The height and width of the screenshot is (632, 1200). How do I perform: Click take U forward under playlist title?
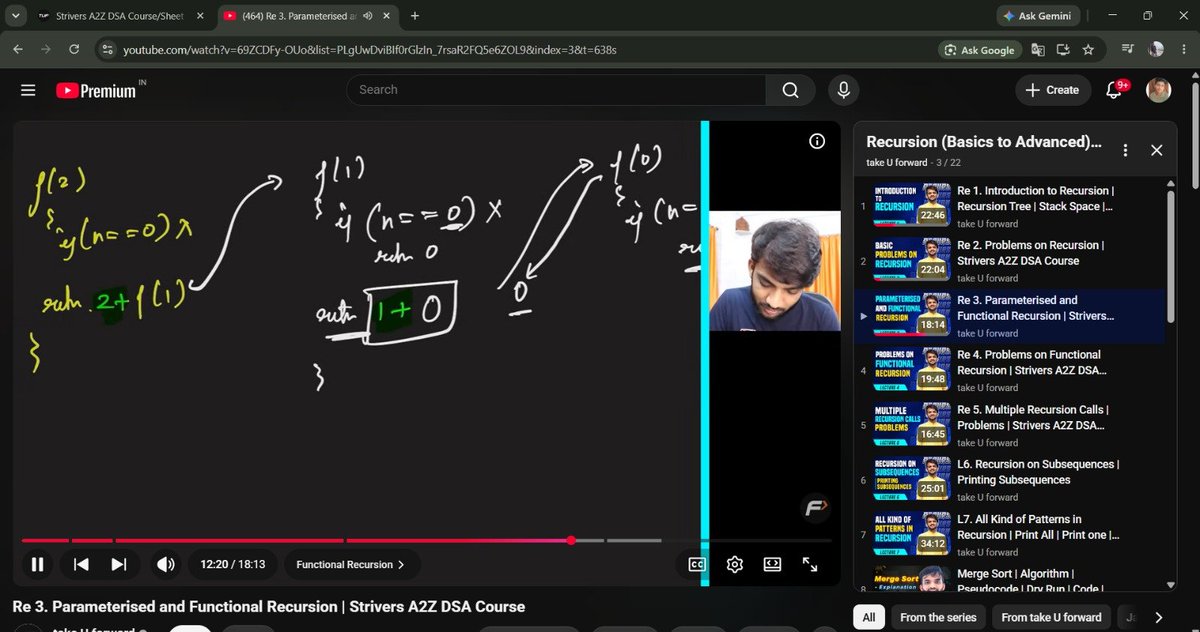click(x=897, y=162)
